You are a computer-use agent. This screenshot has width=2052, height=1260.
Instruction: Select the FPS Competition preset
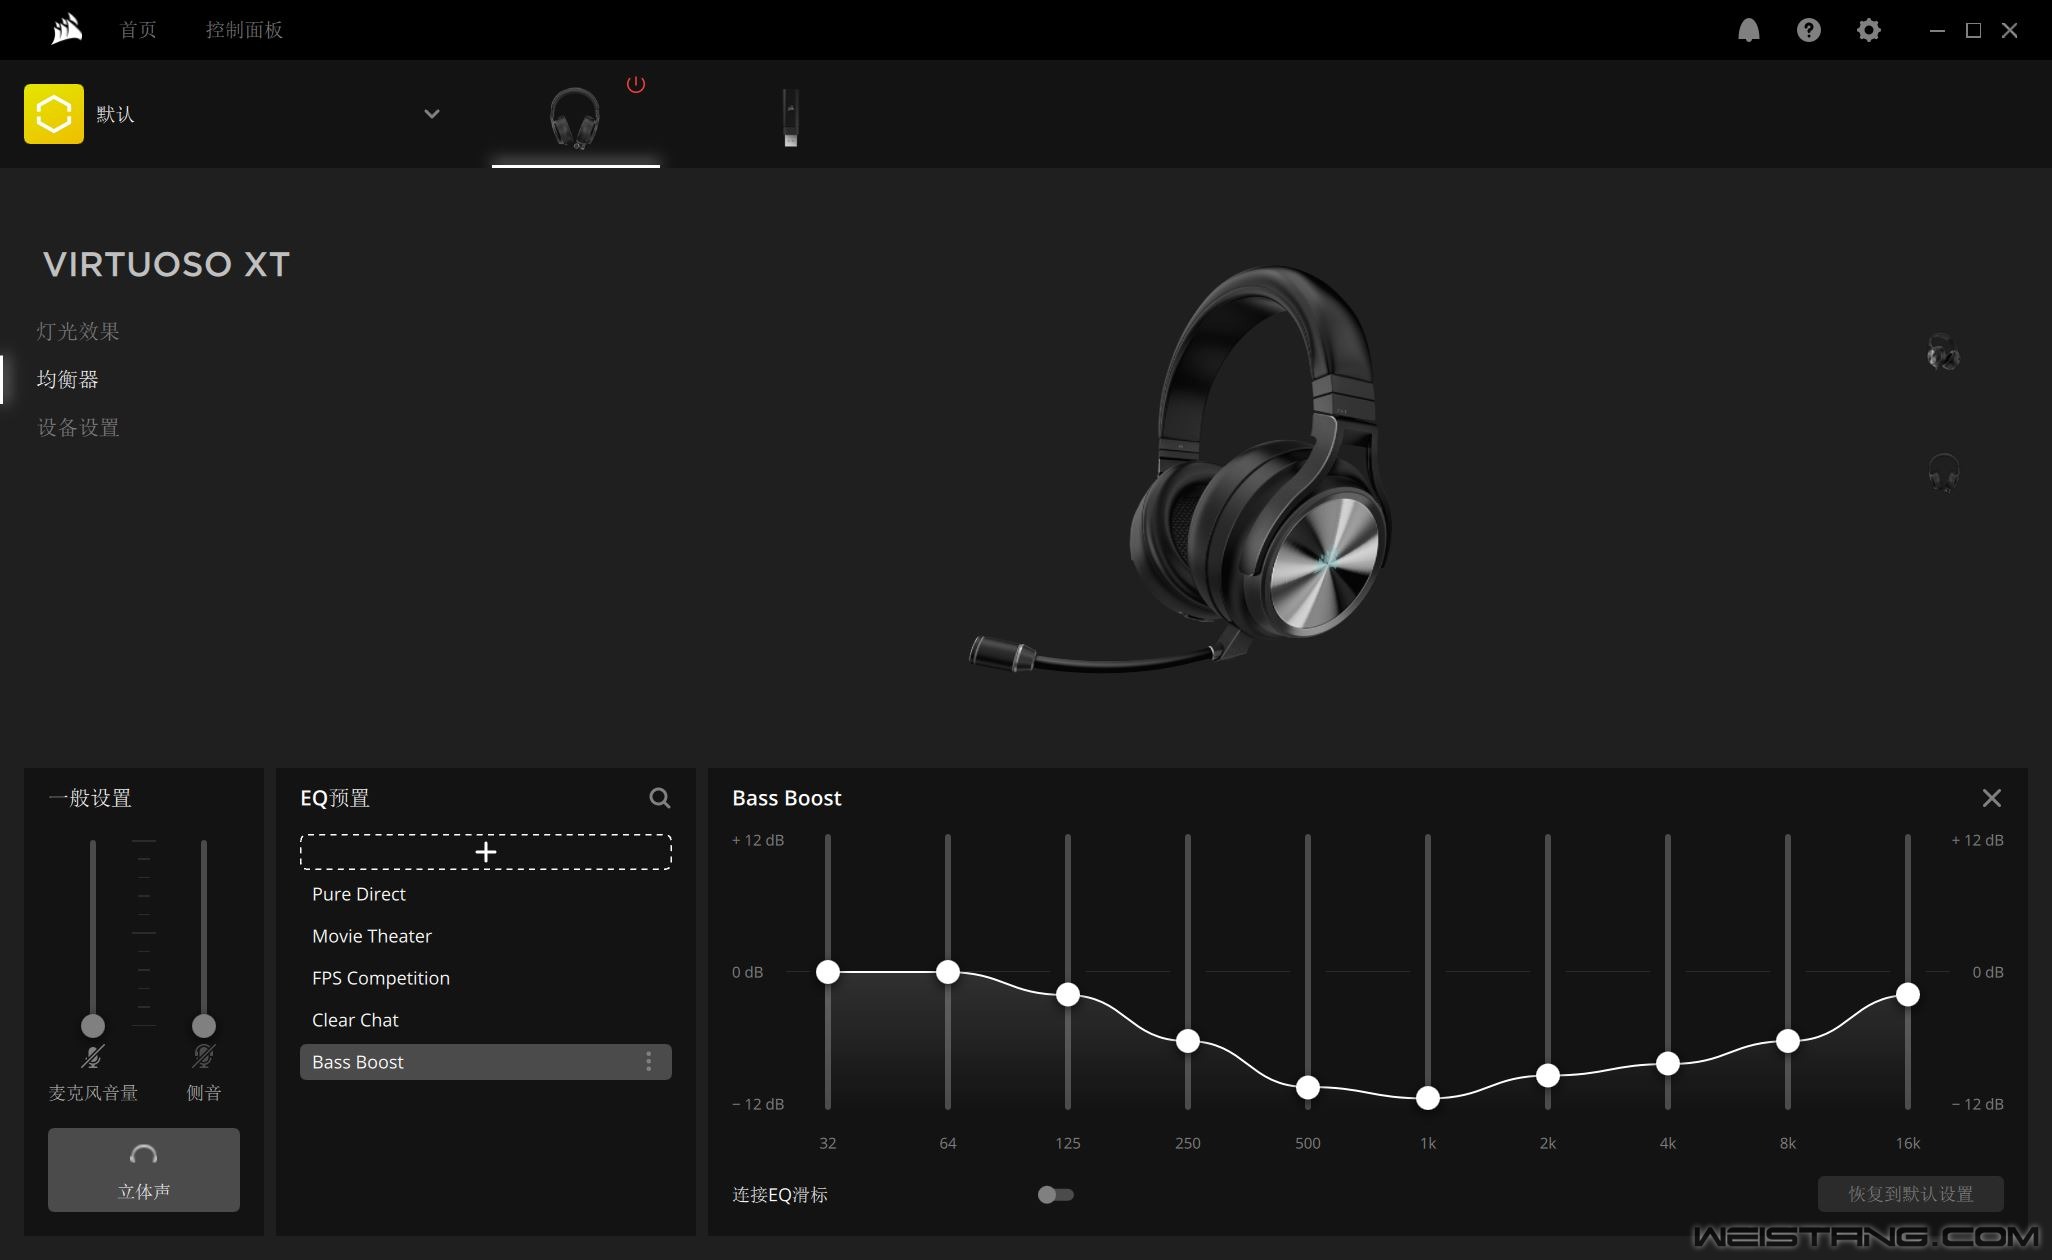[x=486, y=978]
